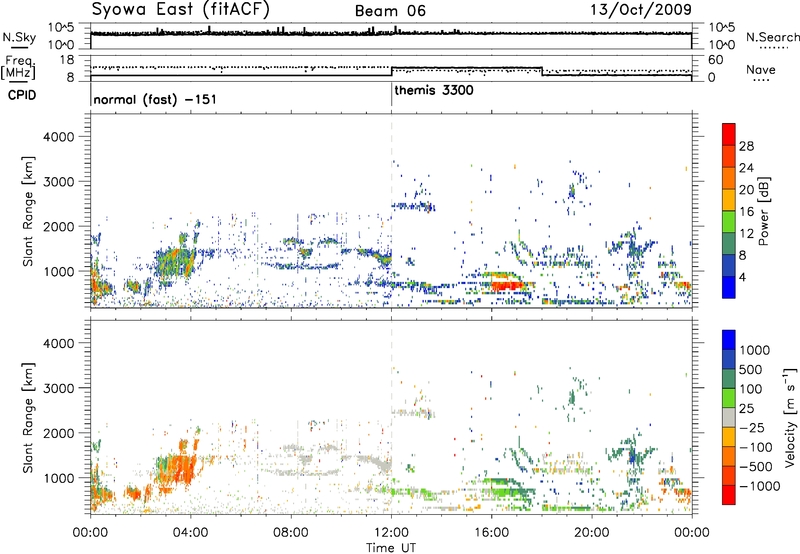Select the top blue Velocity colorbar segment above 1000
Image resolution: width=800 pixels, height=554 pixels.
click(x=729, y=340)
